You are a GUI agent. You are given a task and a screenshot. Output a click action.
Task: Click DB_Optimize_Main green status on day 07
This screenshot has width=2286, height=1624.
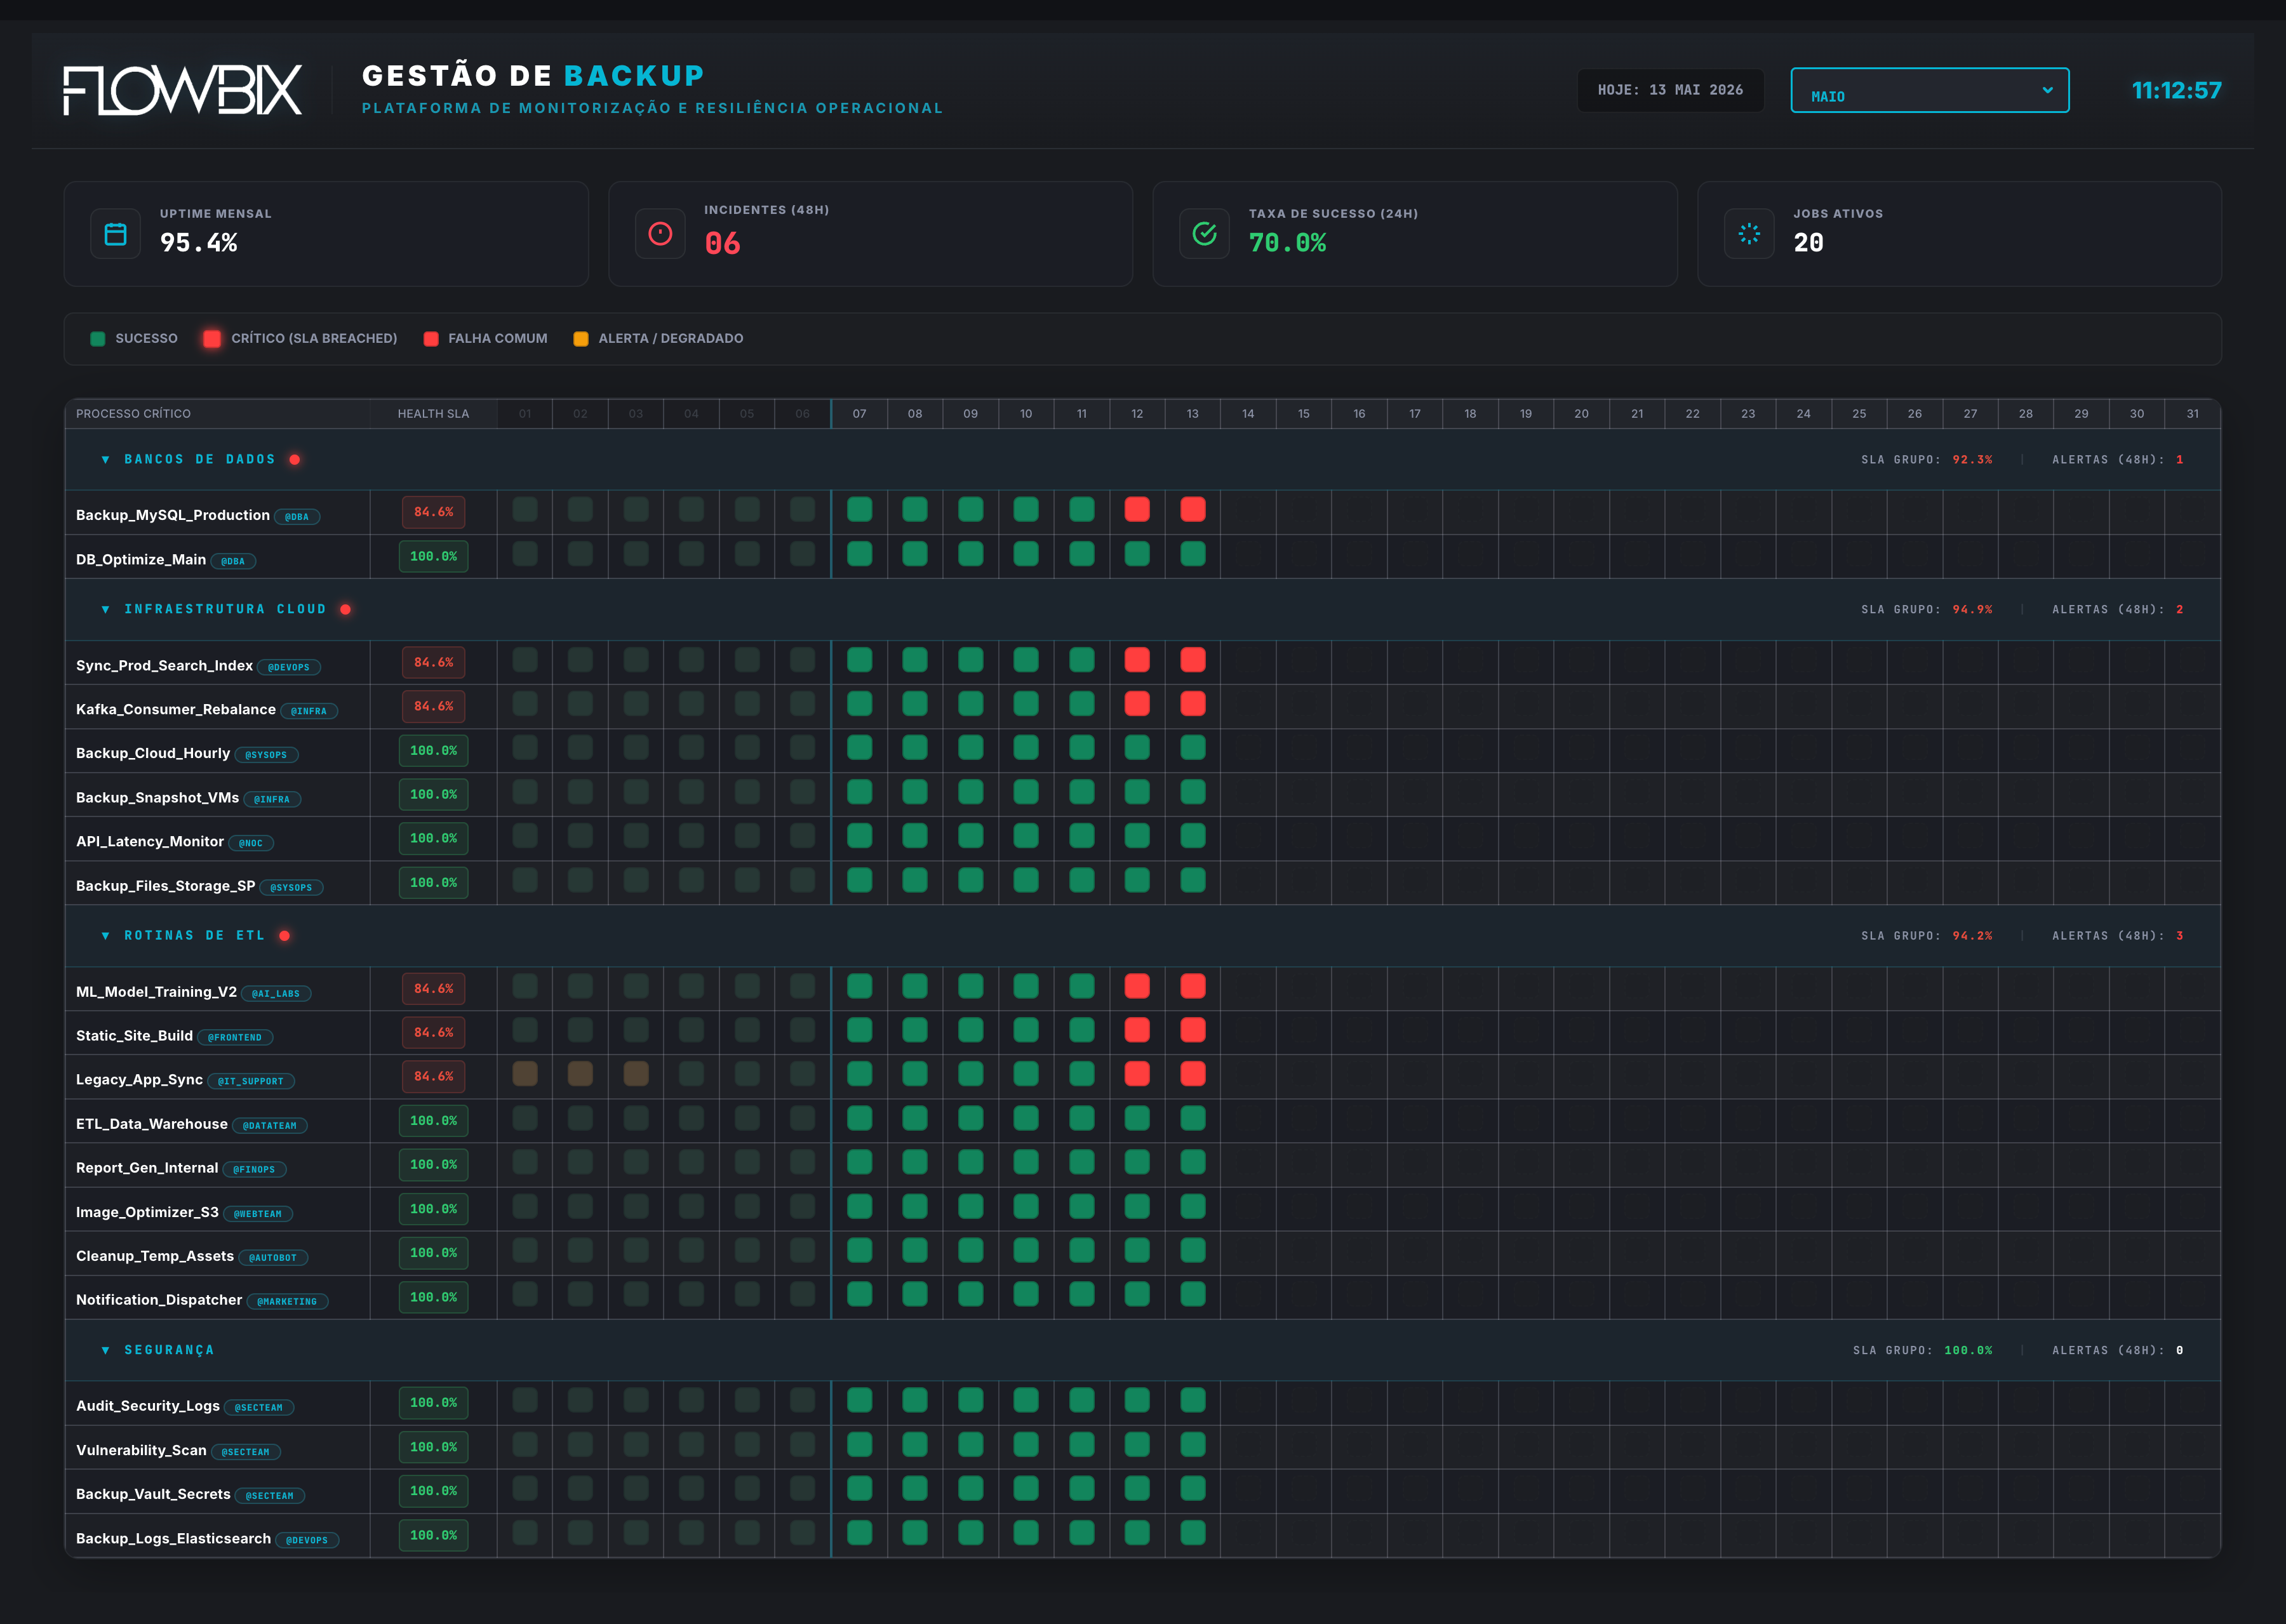tap(860, 554)
